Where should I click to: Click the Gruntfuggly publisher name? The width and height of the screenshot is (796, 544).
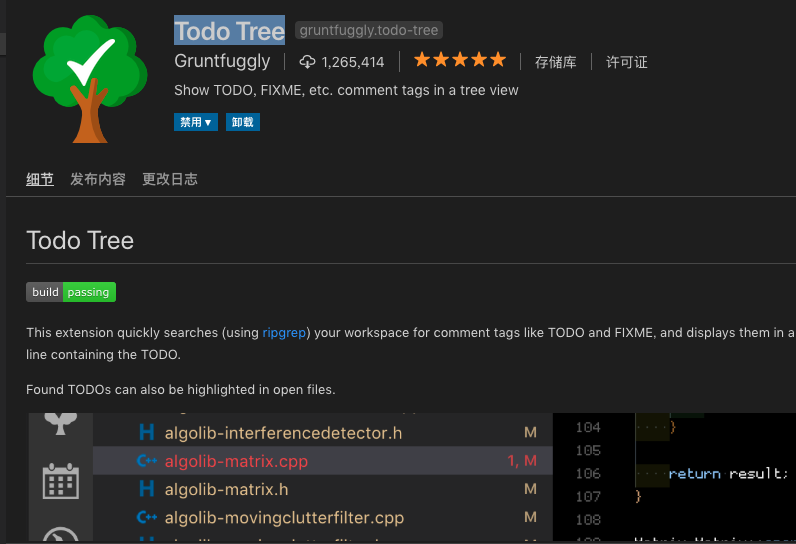click(x=222, y=61)
